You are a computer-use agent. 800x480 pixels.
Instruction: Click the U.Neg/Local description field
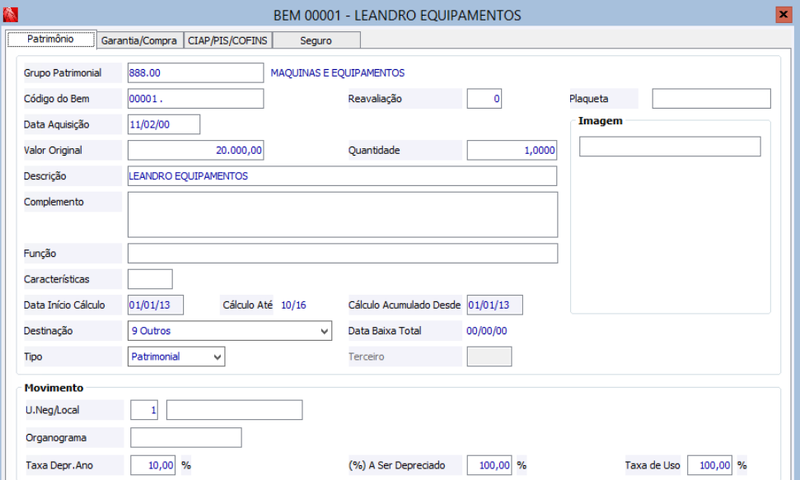tap(234, 410)
